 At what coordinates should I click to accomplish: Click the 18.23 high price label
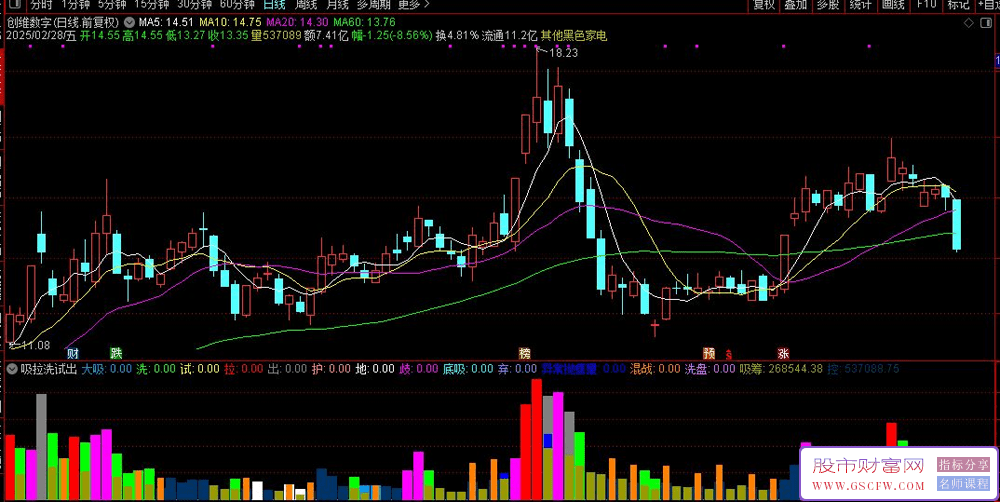[x=562, y=53]
